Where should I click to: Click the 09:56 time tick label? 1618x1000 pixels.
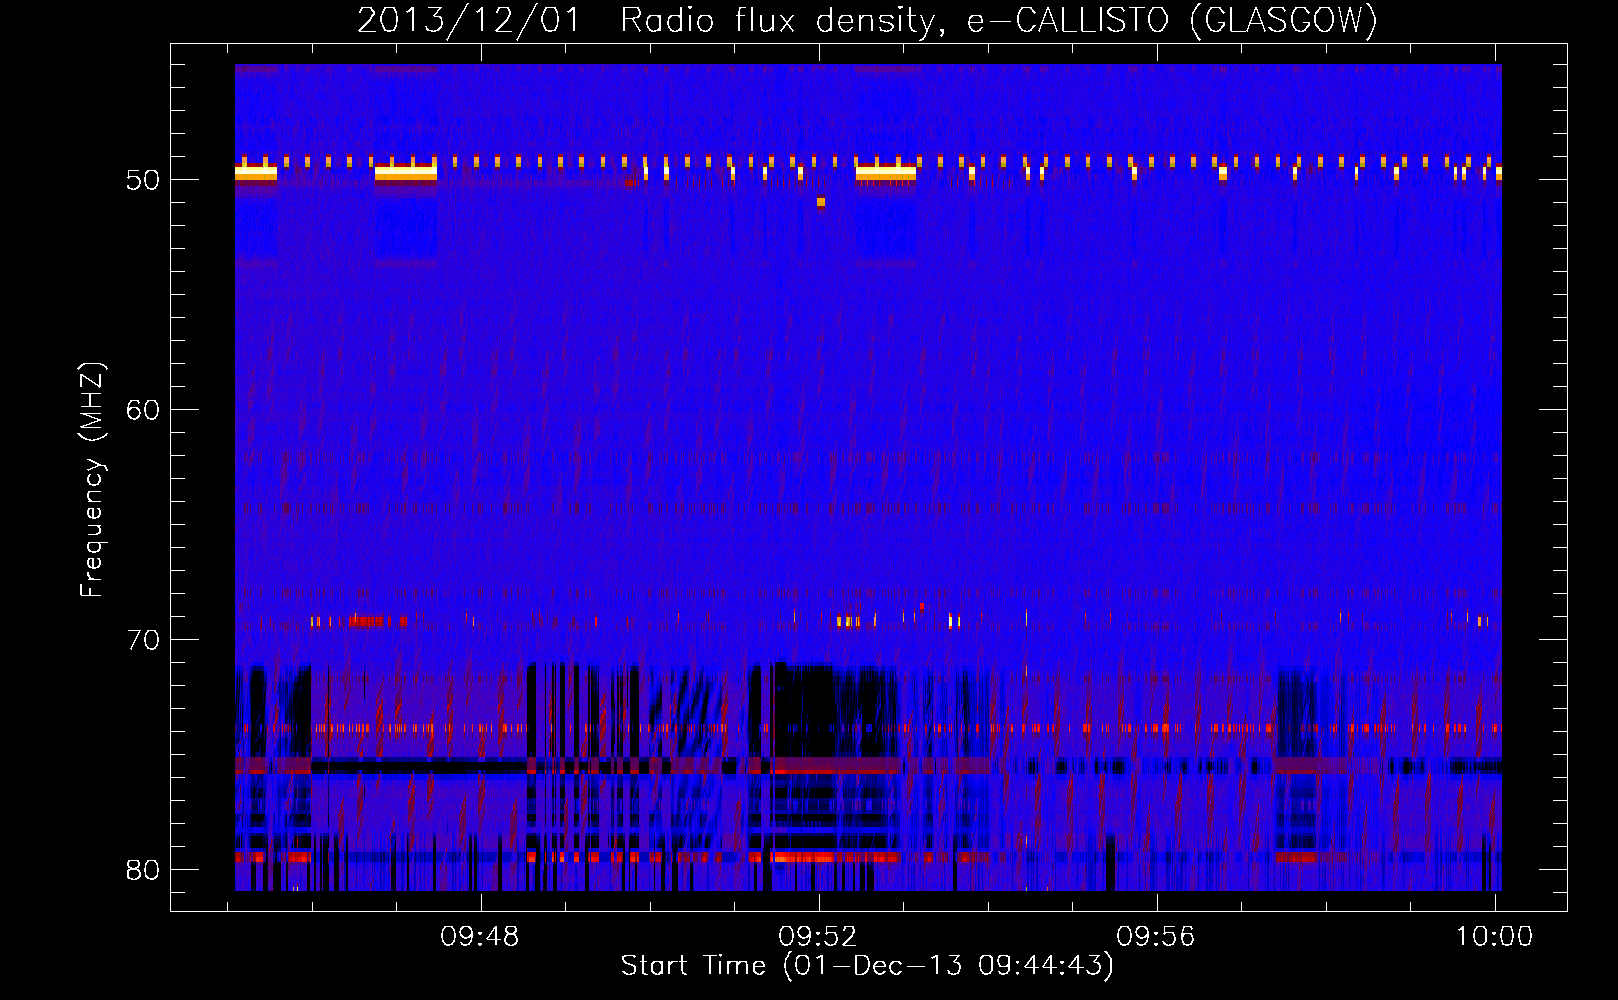pyautogui.click(x=1156, y=936)
